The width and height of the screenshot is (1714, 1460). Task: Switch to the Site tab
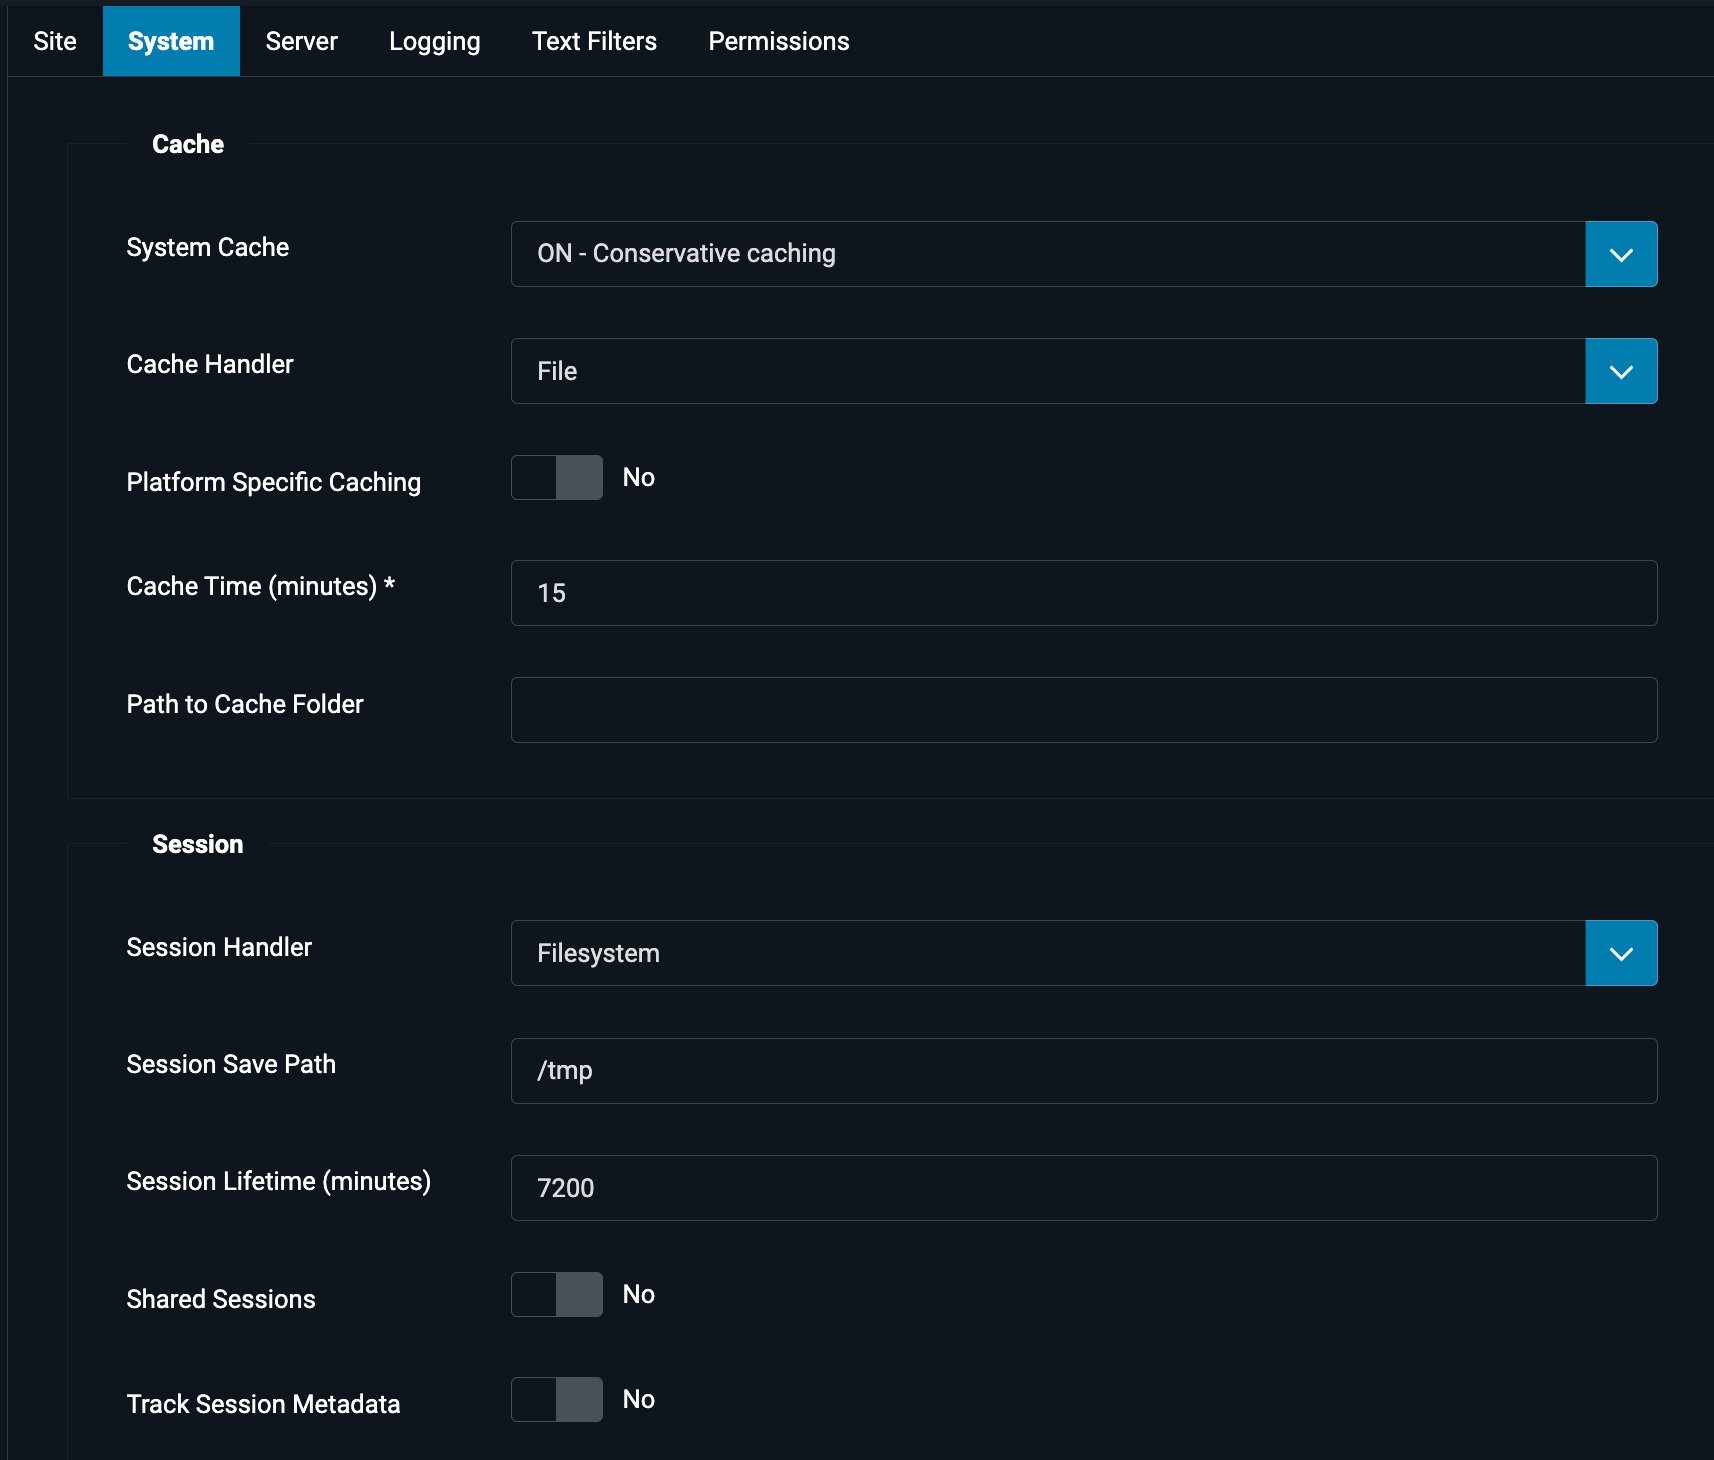[x=54, y=41]
